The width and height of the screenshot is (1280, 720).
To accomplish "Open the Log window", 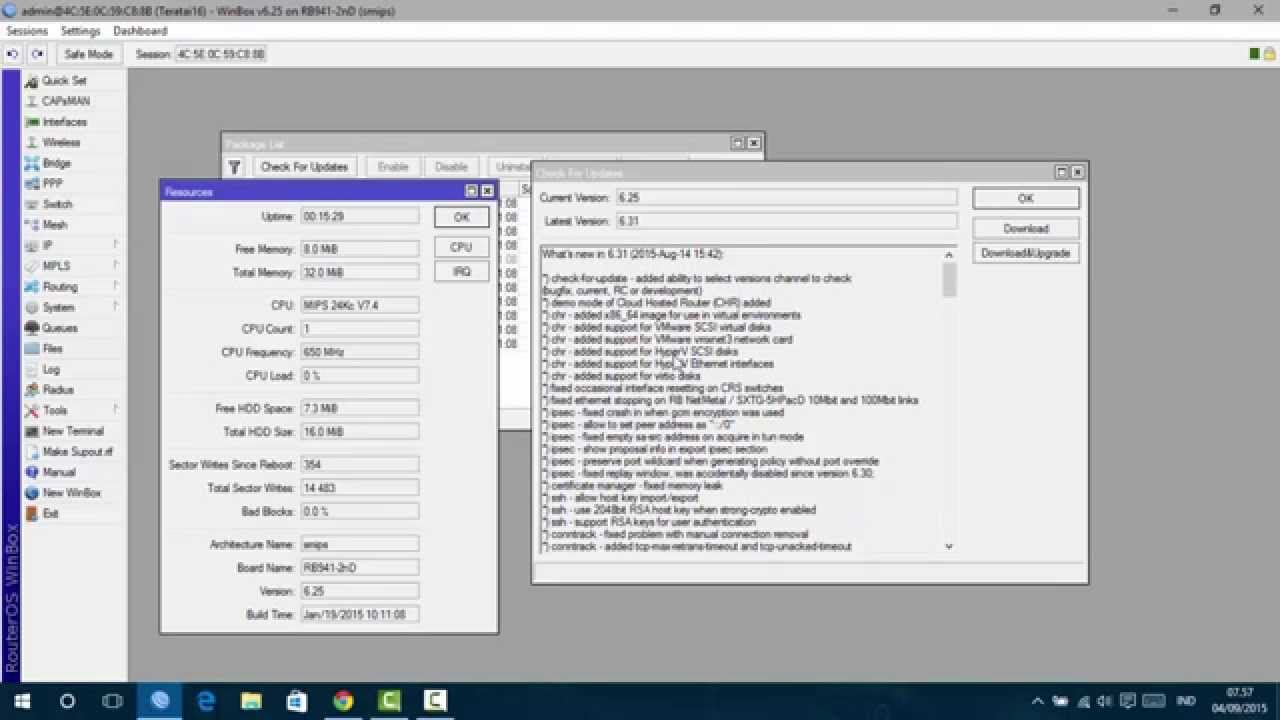I will [x=50, y=369].
